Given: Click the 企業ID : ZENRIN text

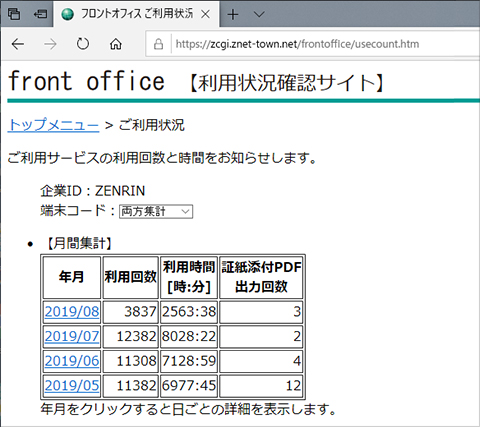Looking at the screenshot, I should pyautogui.click(x=93, y=191).
